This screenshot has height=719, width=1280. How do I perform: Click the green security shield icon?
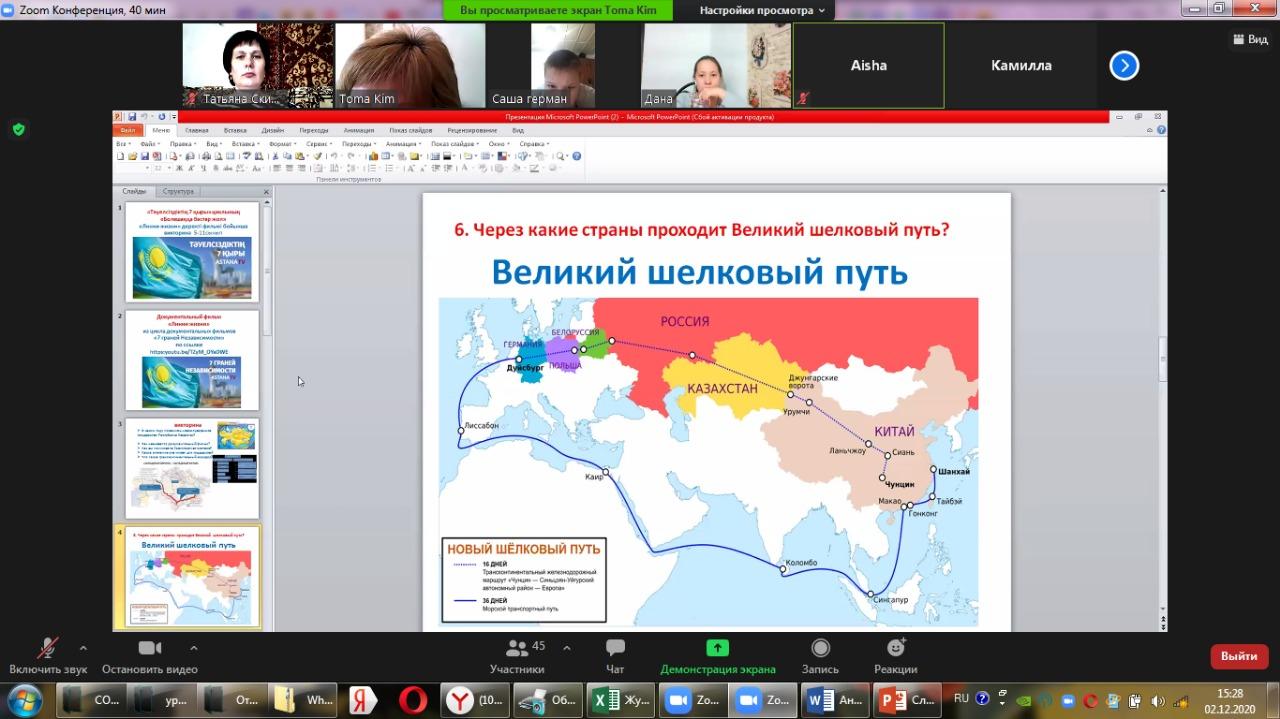[19, 129]
